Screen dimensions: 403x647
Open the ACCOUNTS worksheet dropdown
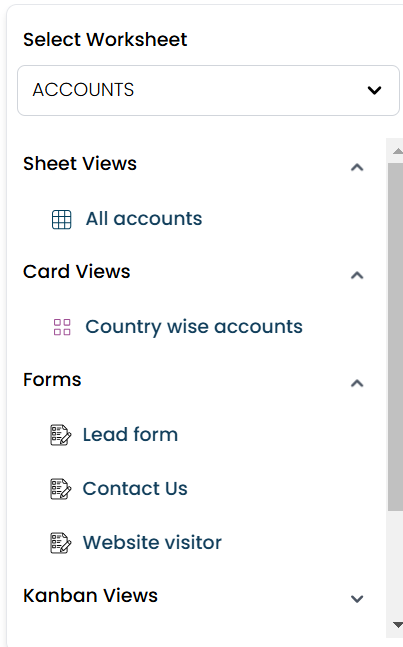click(x=208, y=90)
